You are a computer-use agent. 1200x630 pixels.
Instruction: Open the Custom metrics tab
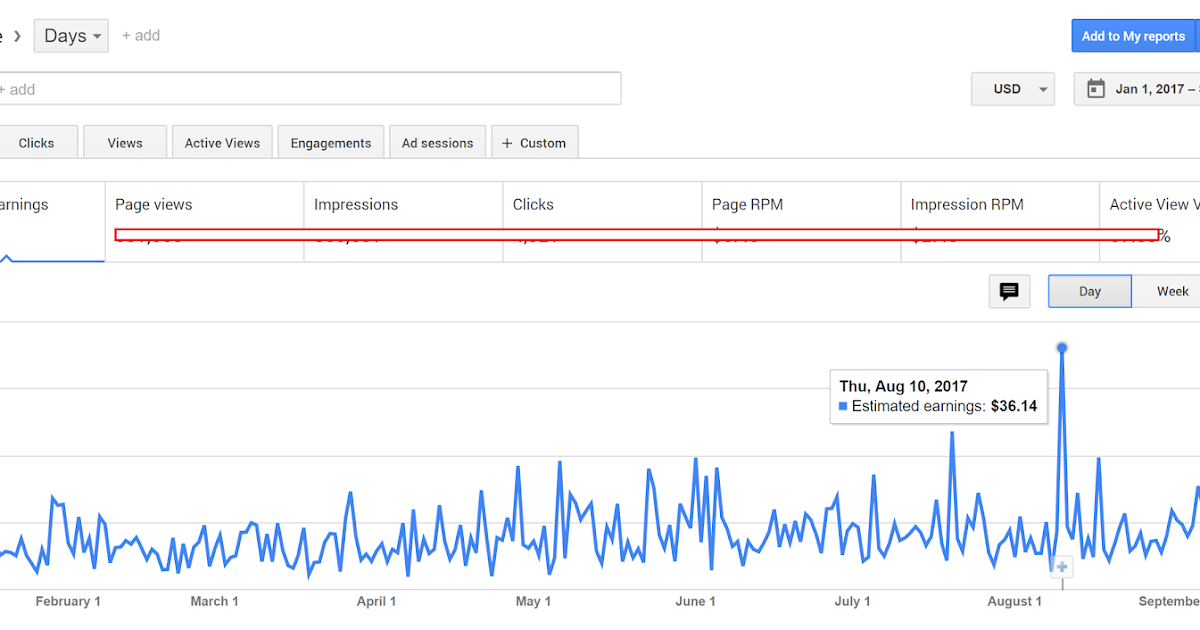[x=535, y=143]
